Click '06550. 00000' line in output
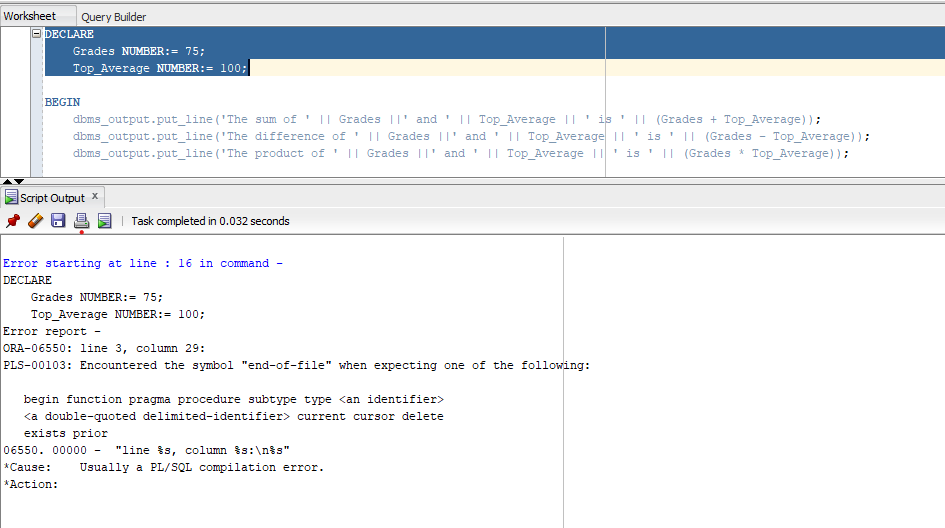The height and width of the screenshot is (528, 945). 146,450
